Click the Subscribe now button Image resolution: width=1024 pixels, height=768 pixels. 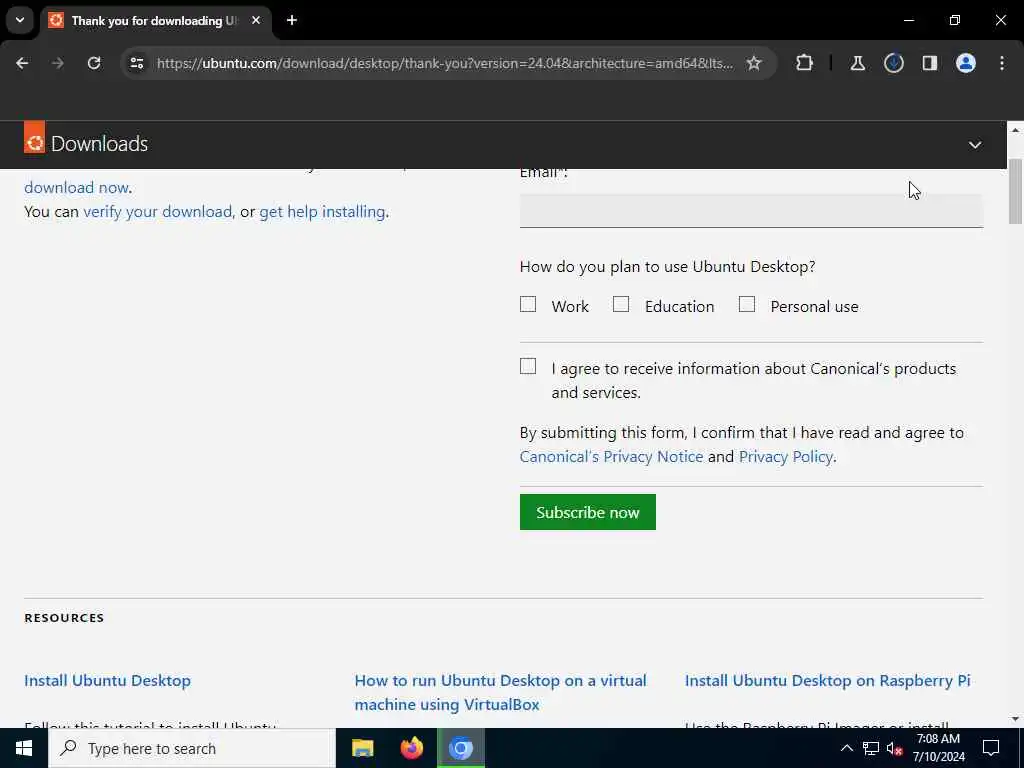click(x=588, y=512)
